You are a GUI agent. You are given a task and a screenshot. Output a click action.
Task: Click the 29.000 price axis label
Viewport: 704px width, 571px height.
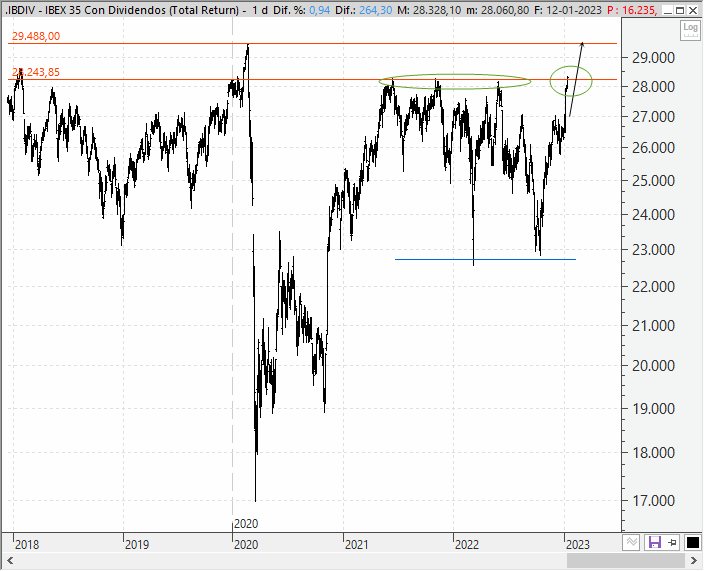pos(653,57)
